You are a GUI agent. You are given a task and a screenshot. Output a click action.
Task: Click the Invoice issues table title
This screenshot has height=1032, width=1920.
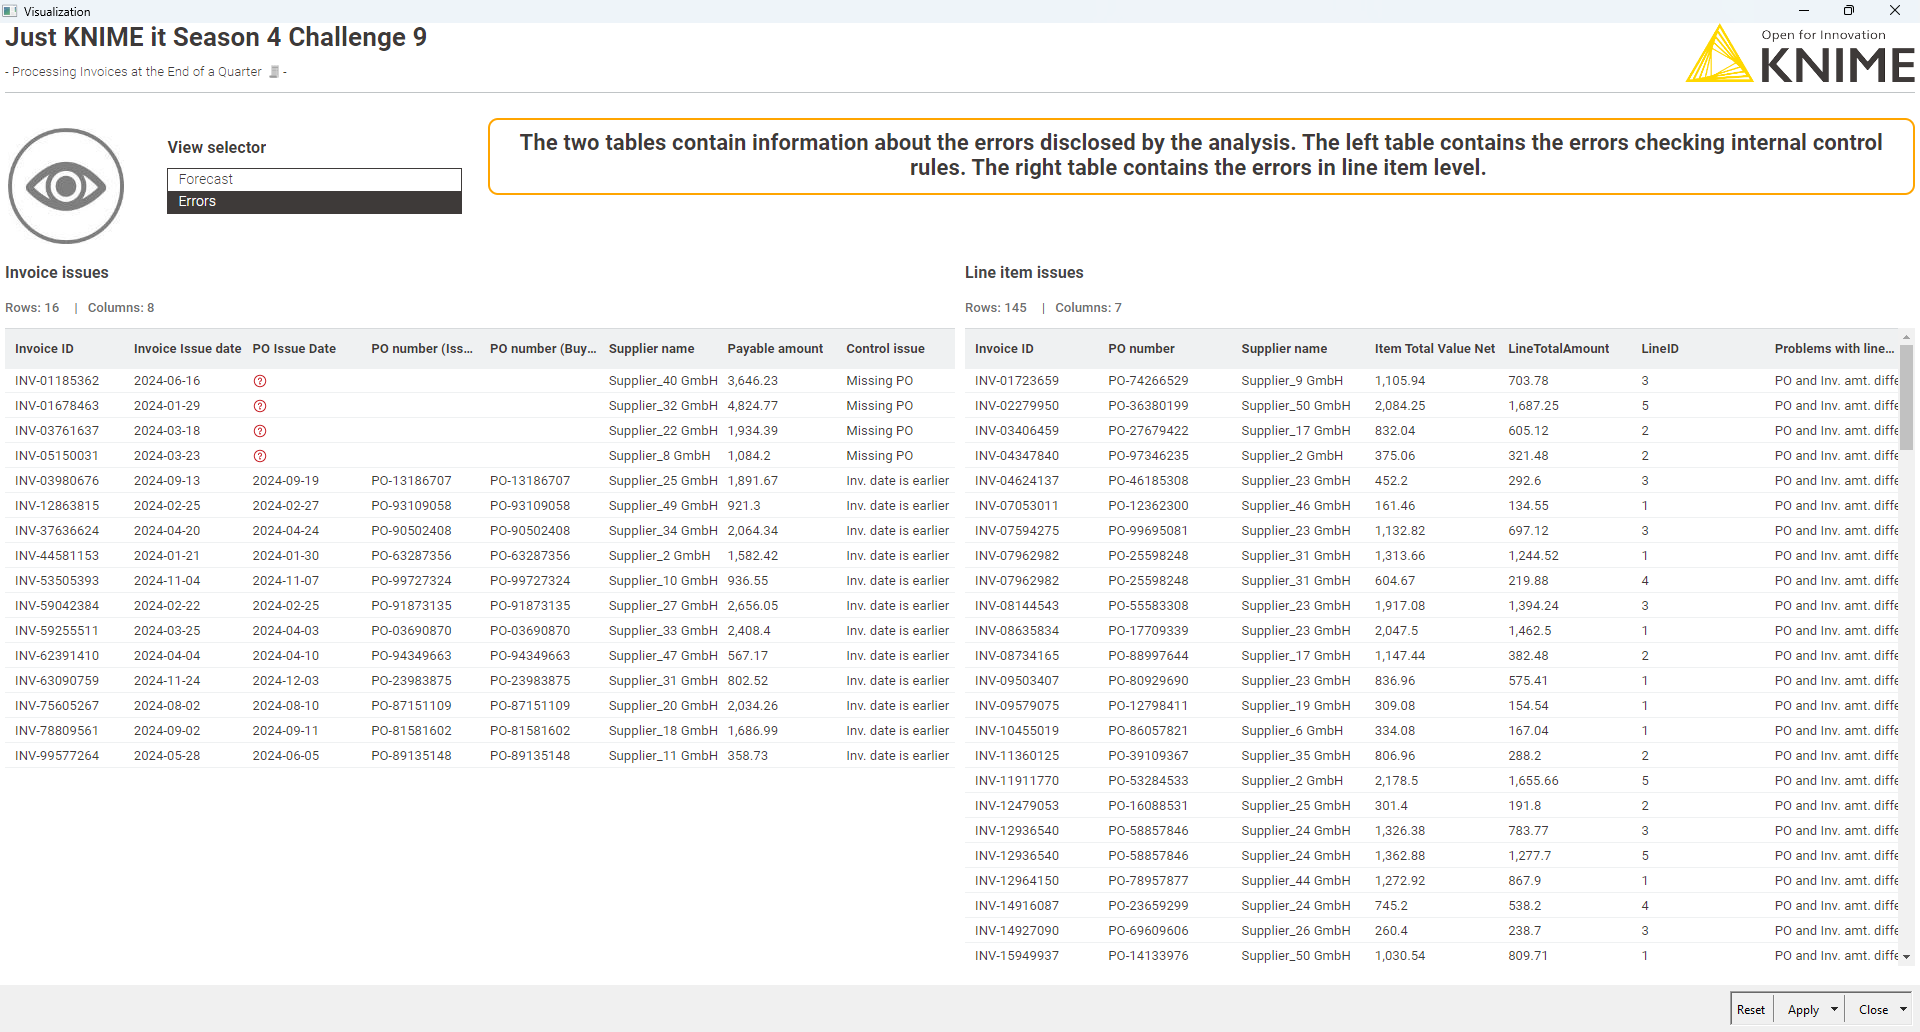point(57,273)
